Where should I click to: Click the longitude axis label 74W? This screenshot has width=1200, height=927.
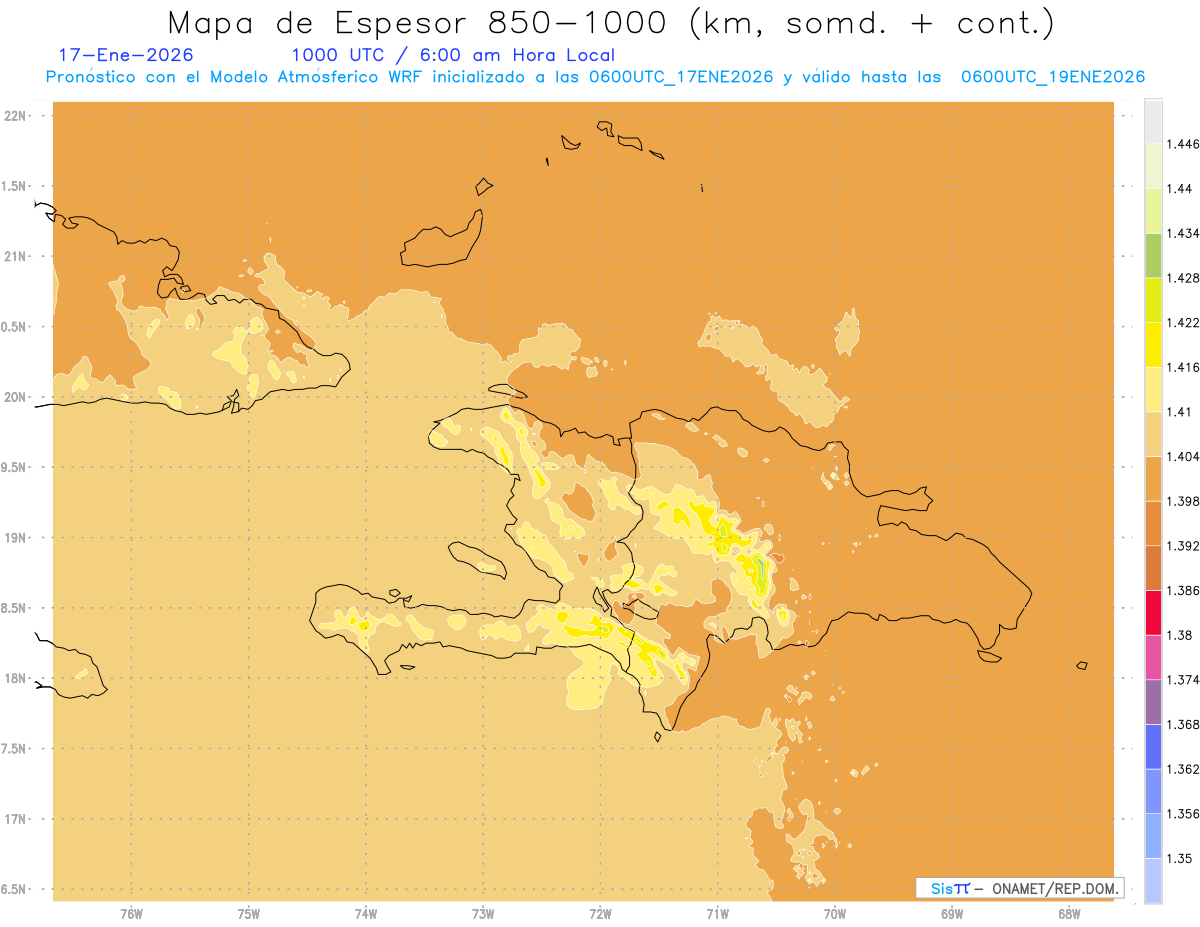[x=366, y=913]
